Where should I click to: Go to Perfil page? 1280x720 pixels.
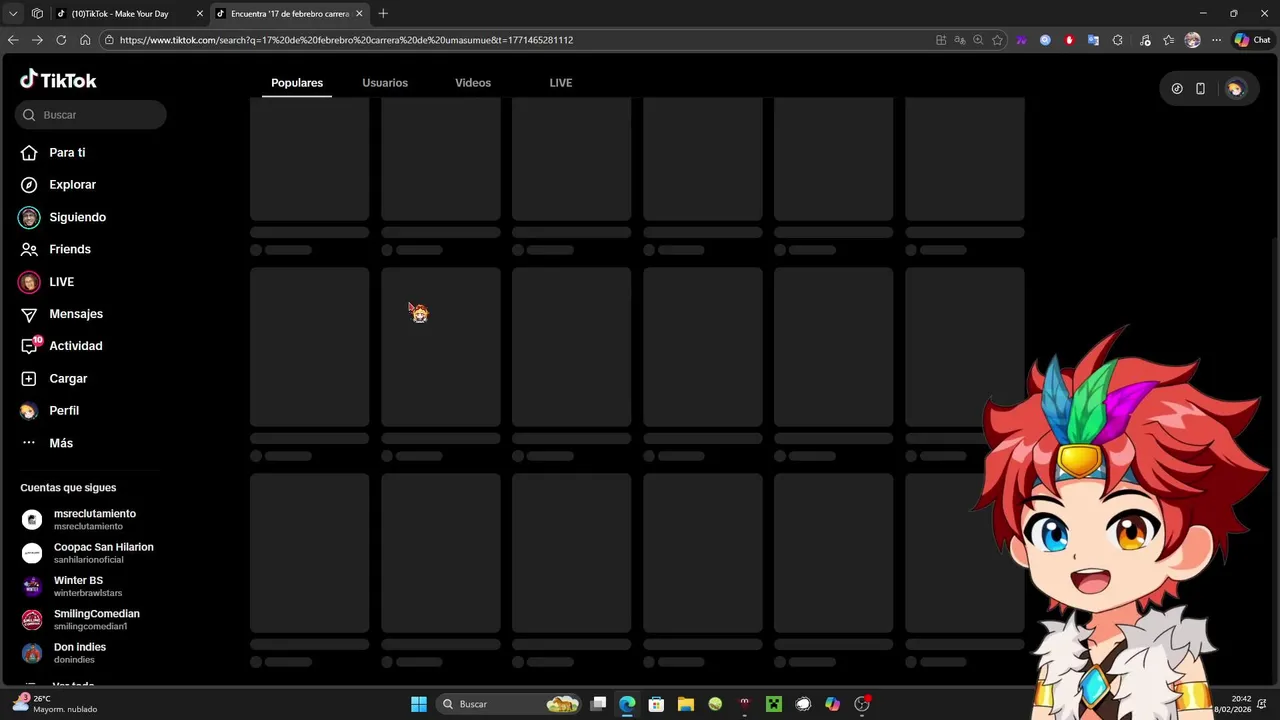pos(49,410)
